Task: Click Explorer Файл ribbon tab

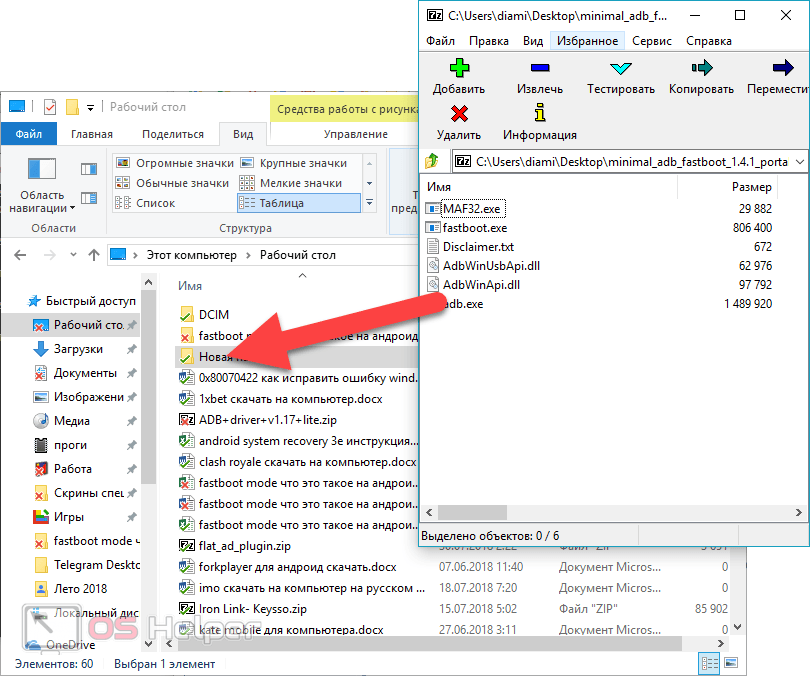Action: [28, 134]
